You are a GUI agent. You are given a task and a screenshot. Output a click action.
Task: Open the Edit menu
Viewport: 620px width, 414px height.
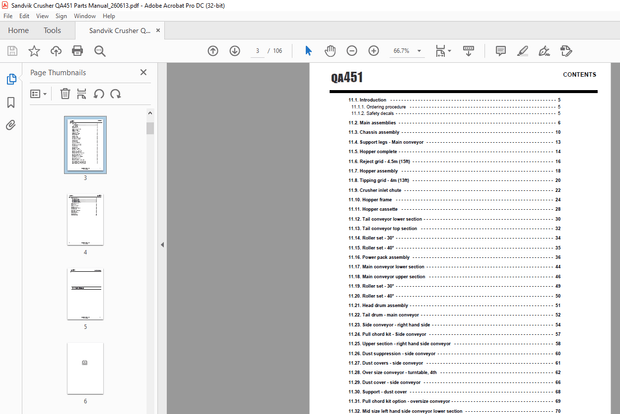click(x=25, y=16)
